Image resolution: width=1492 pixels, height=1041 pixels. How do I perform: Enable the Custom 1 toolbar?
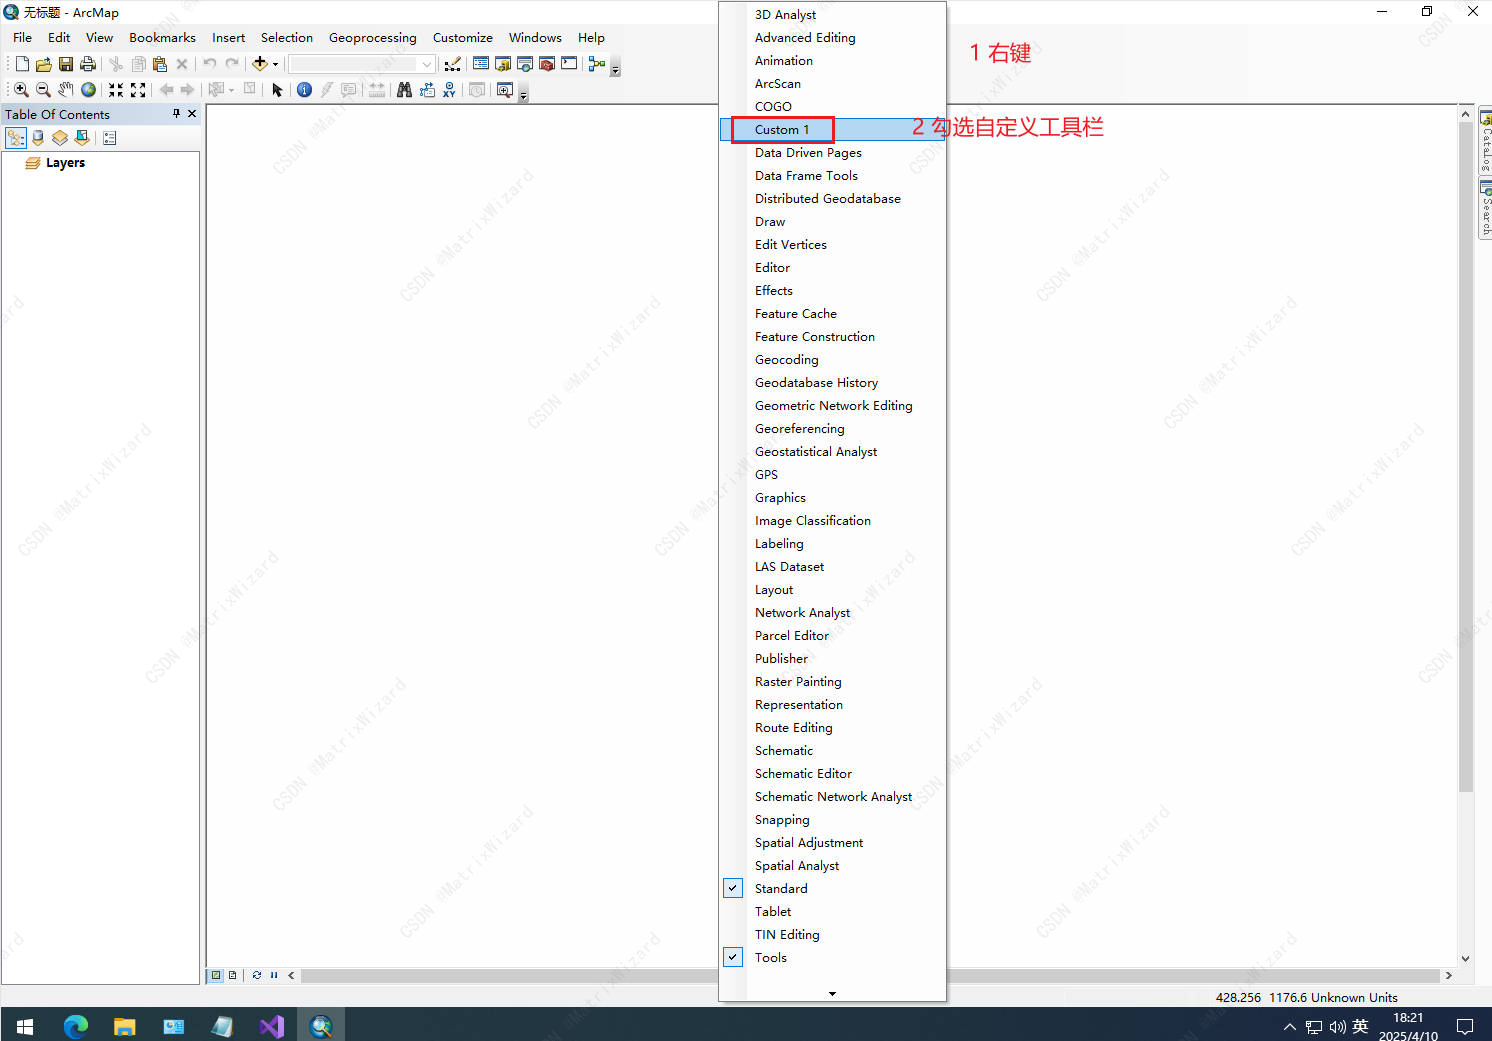pos(832,129)
